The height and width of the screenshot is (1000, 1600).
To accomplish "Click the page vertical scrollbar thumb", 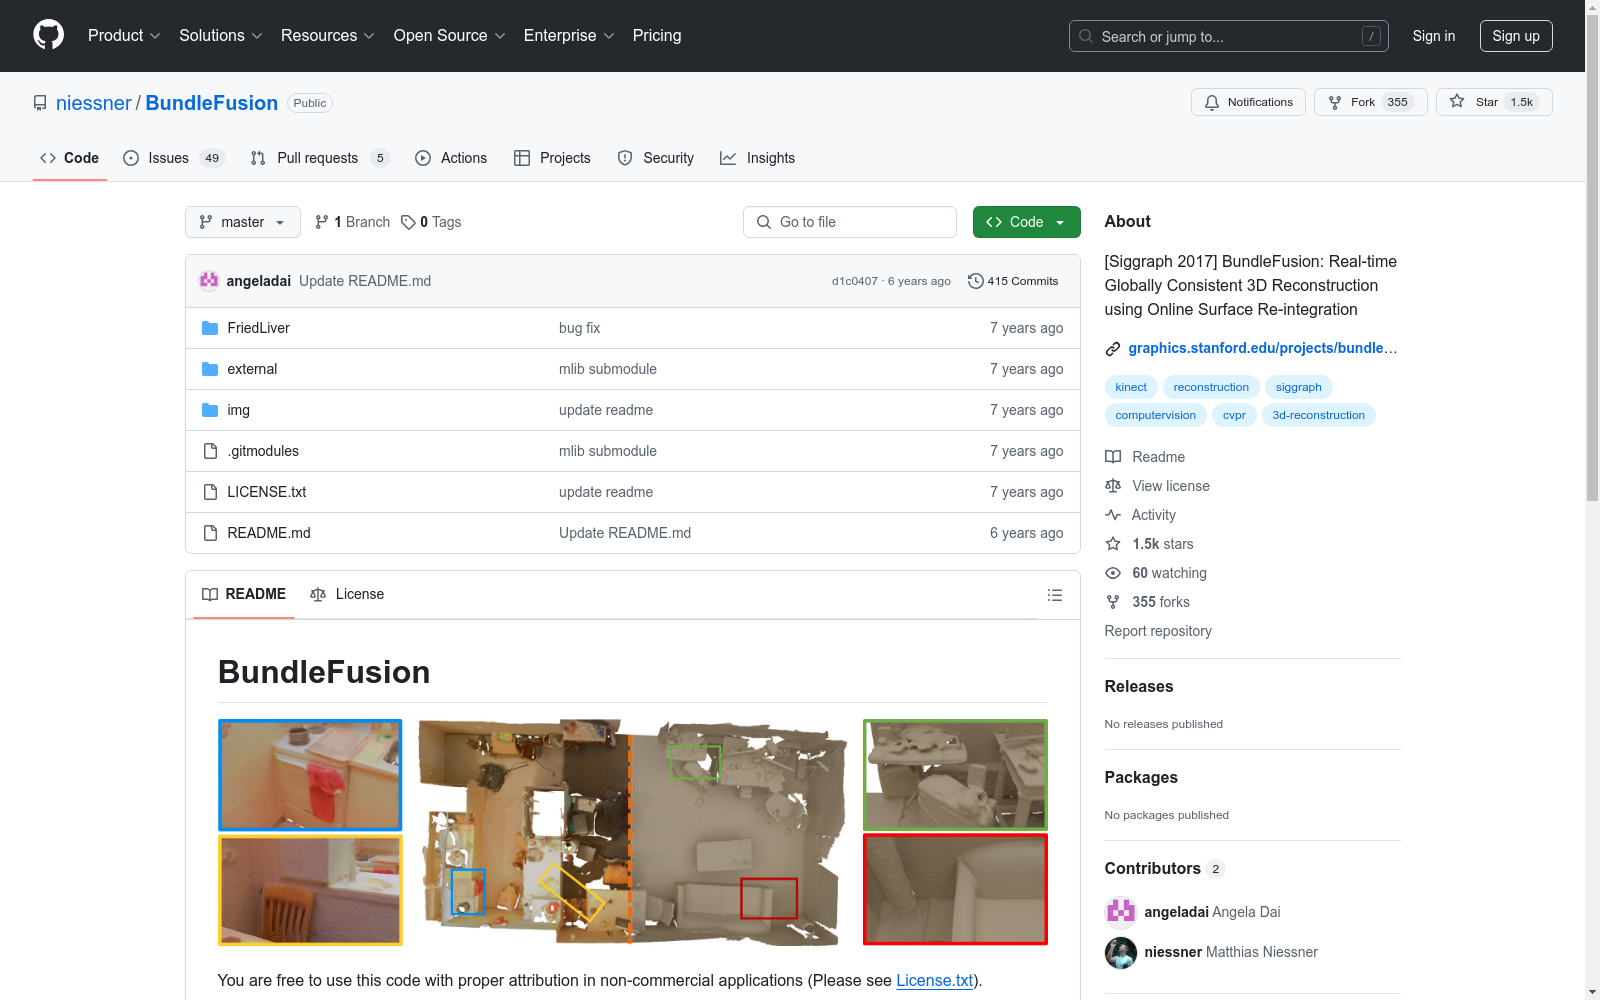I will click(1592, 258).
